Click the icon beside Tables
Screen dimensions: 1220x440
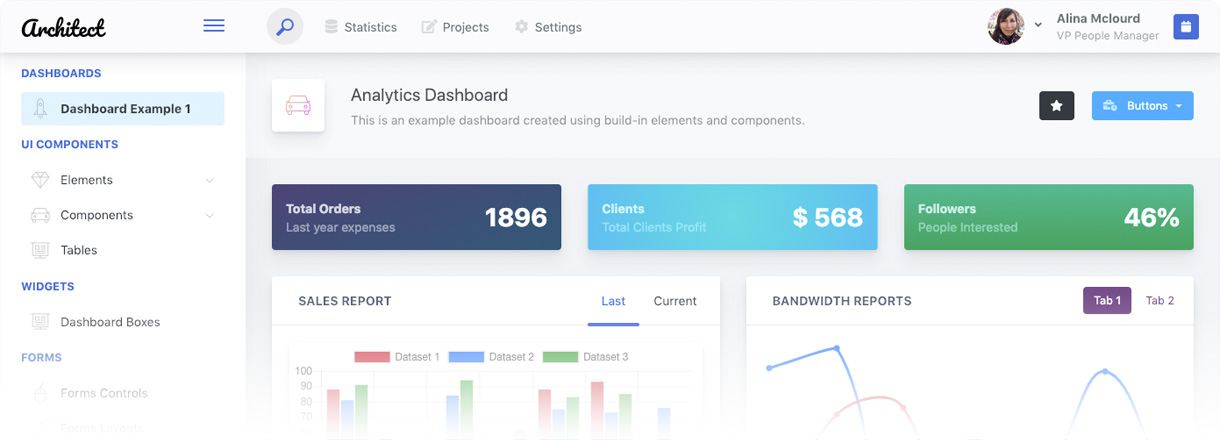point(40,250)
